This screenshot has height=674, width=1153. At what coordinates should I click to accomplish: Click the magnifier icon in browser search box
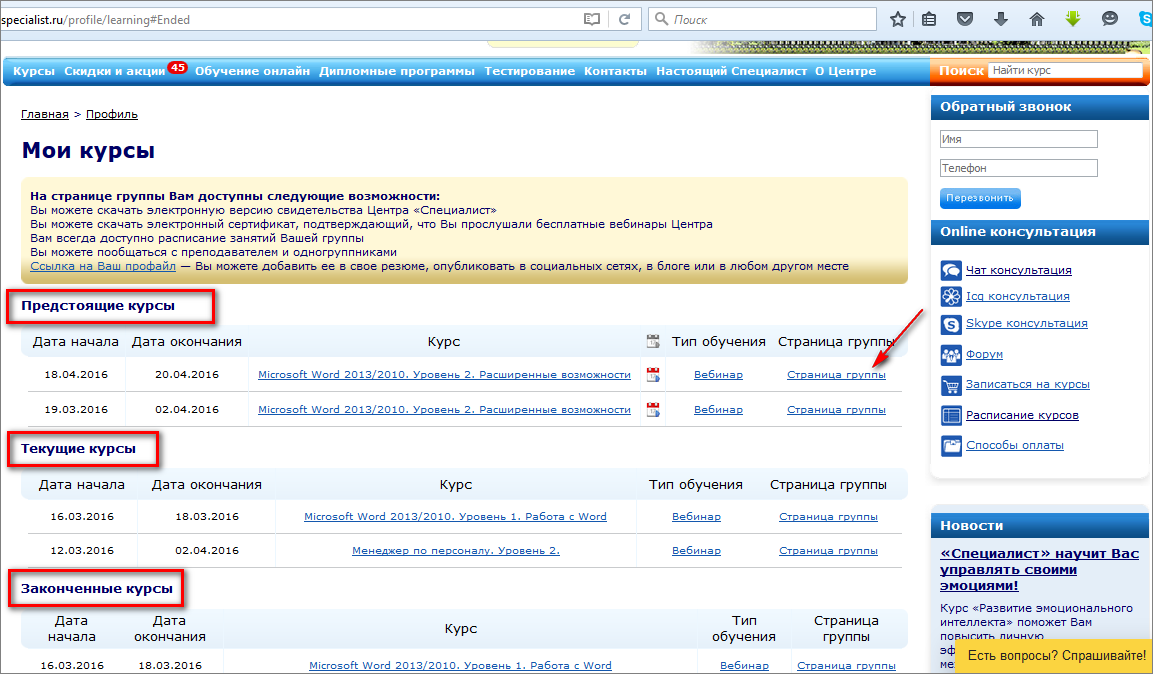coord(661,19)
